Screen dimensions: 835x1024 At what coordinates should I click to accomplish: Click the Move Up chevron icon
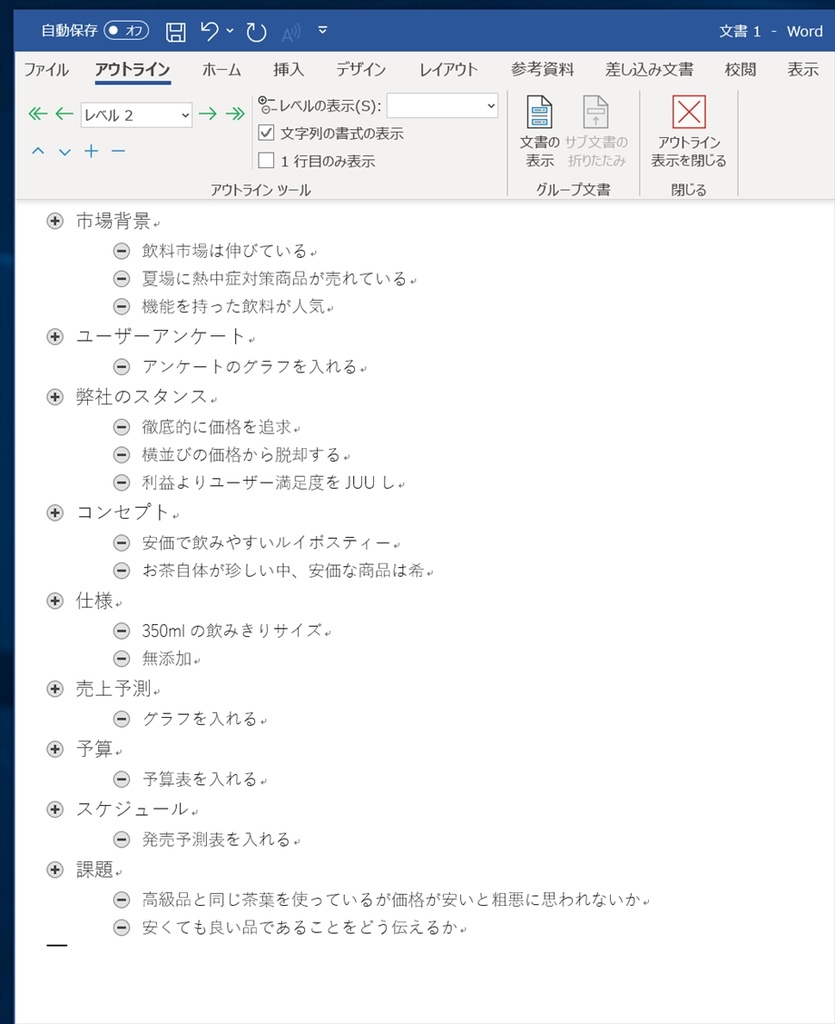pyautogui.click(x=38, y=152)
